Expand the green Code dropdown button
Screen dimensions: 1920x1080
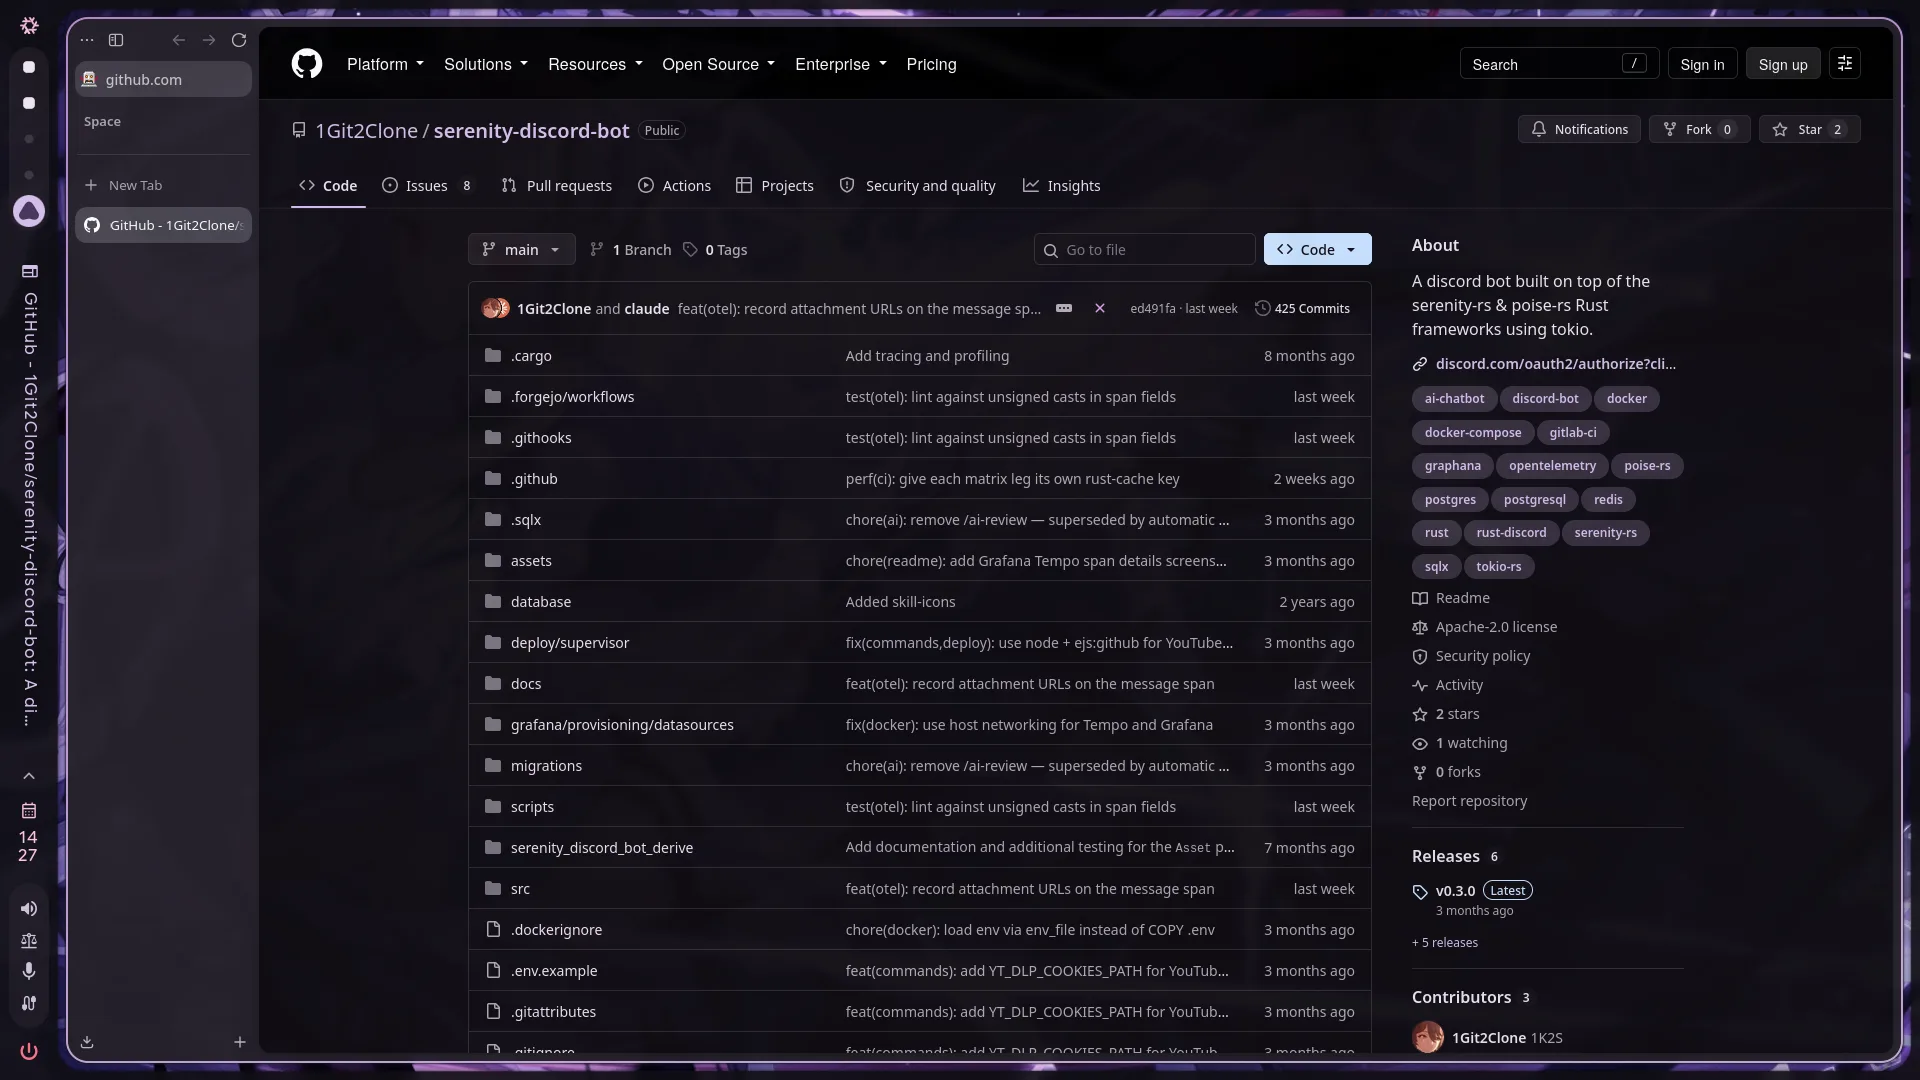click(x=1317, y=249)
